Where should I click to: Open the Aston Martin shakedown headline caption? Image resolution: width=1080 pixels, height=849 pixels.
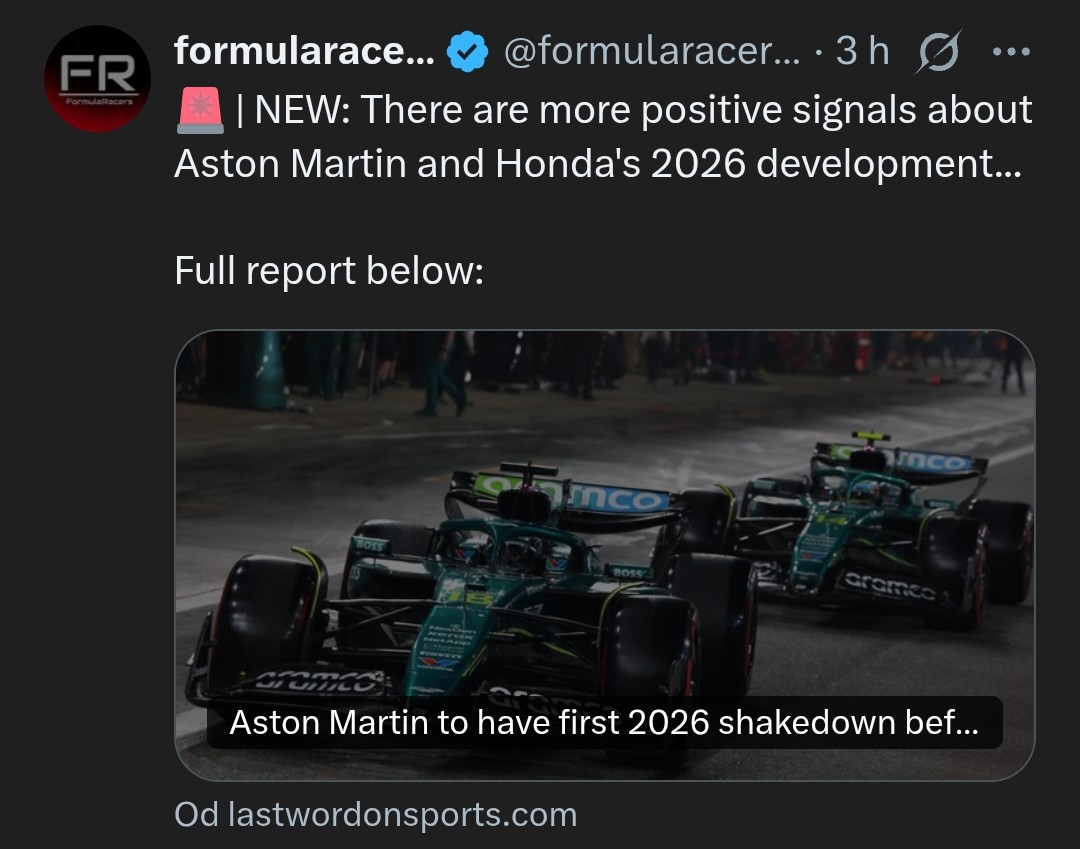604,723
